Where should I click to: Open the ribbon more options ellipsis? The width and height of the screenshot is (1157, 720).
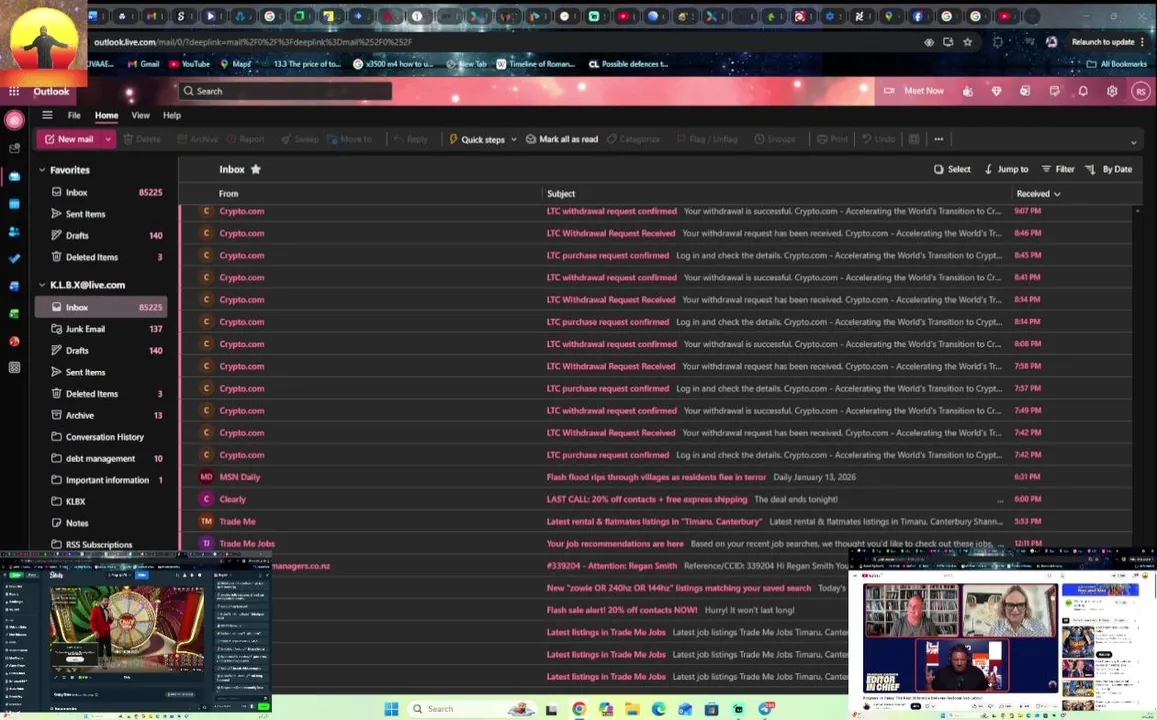(939, 139)
